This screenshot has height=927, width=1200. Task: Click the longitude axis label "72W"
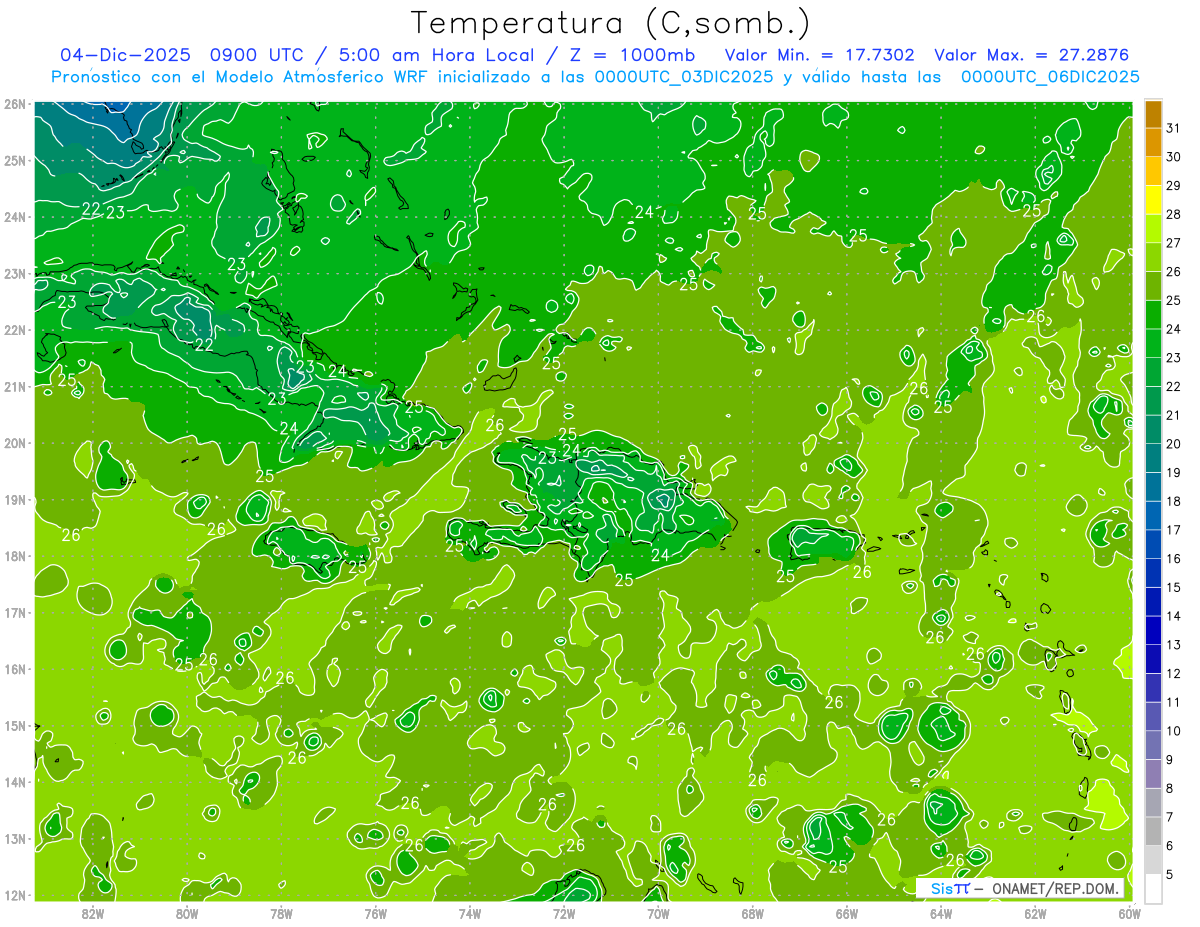564,912
